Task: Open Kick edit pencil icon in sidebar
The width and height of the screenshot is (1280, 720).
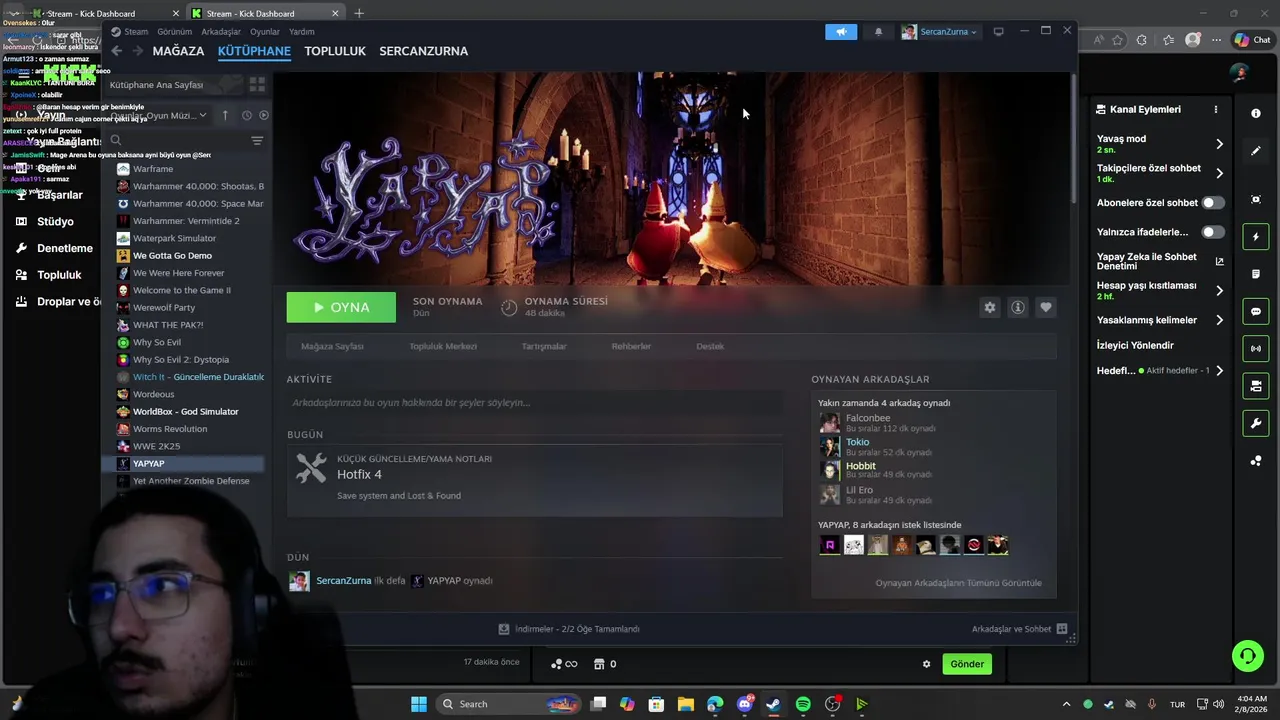Action: tap(1256, 151)
